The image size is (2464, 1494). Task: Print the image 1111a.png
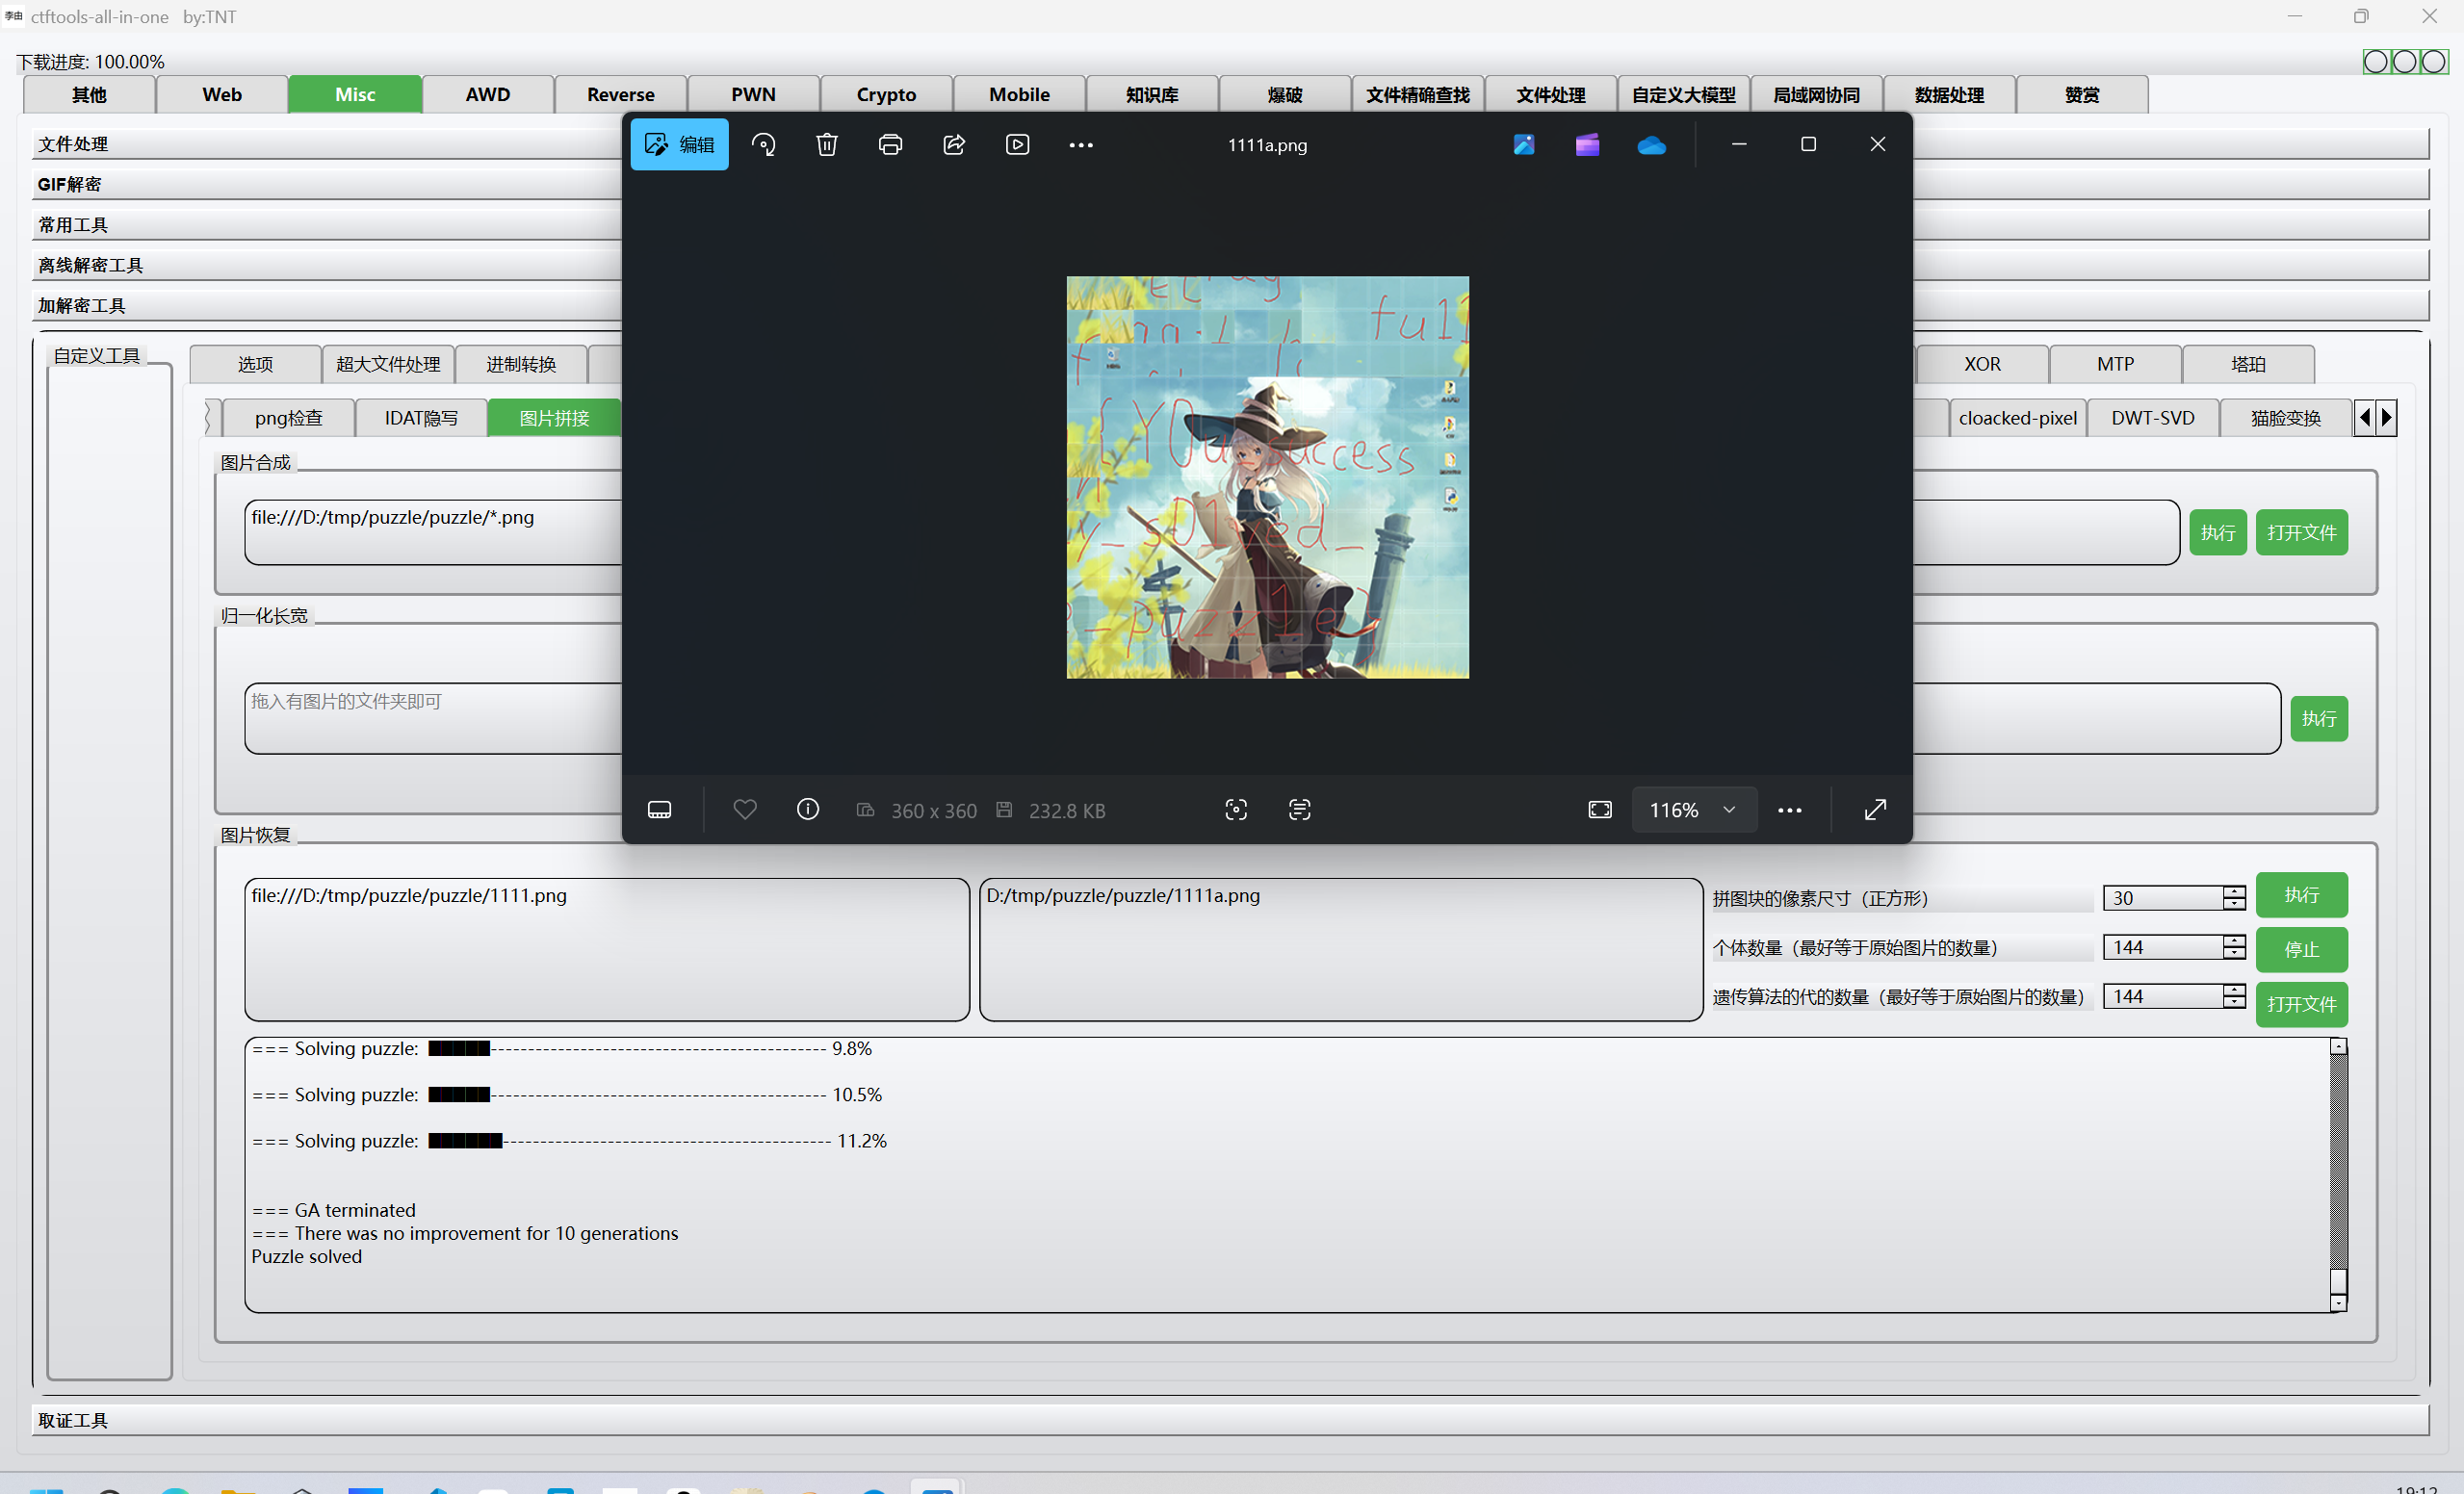coord(890,144)
